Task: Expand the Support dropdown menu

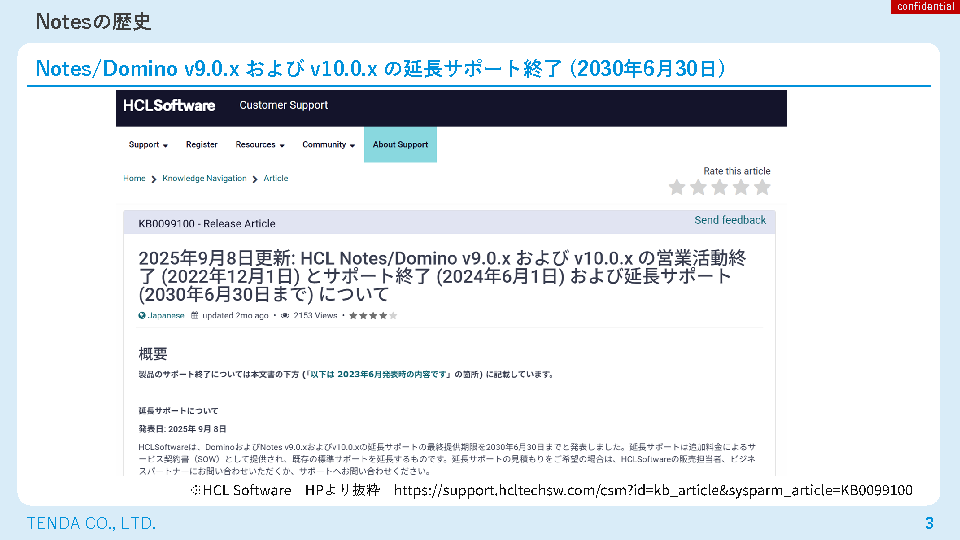Action: (x=148, y=145)
